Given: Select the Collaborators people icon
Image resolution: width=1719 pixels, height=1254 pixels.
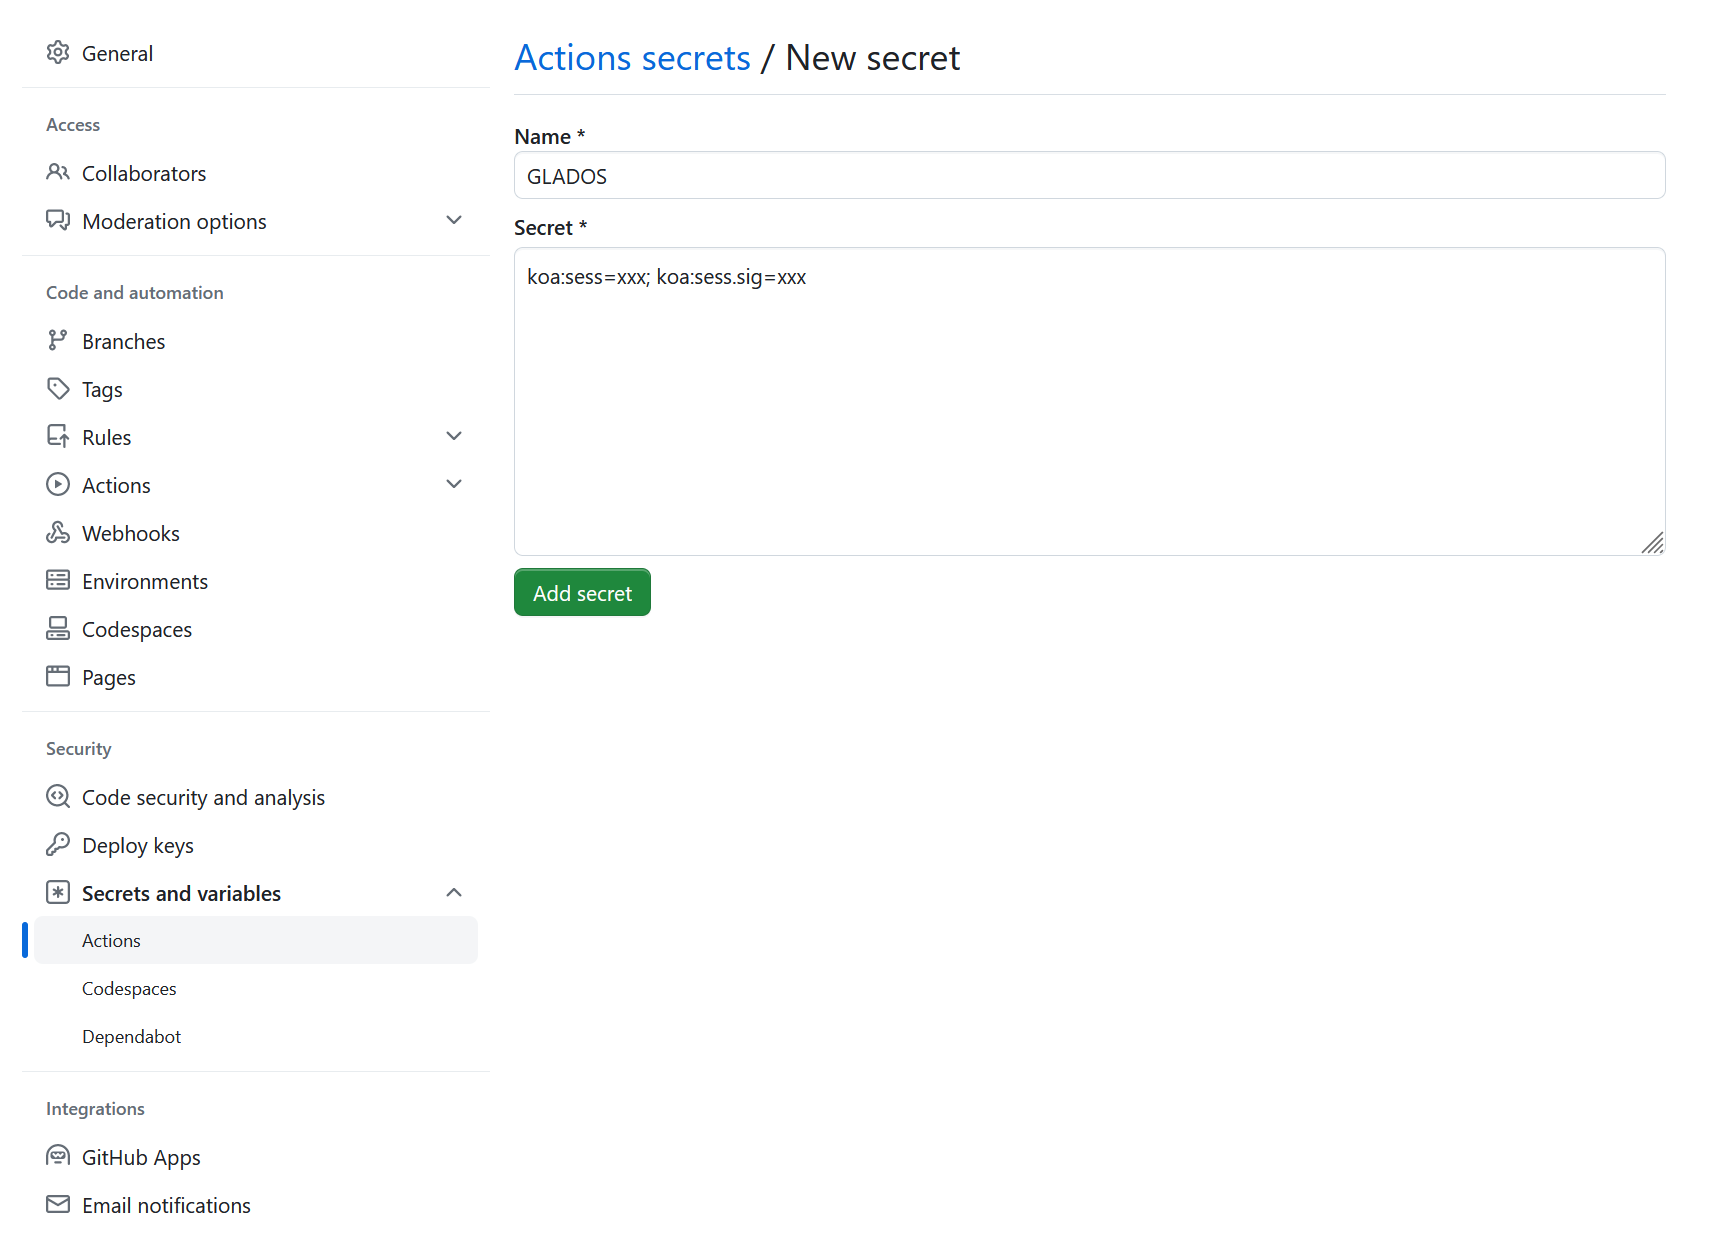Looking at the screenshot, I should click(58, 172).
